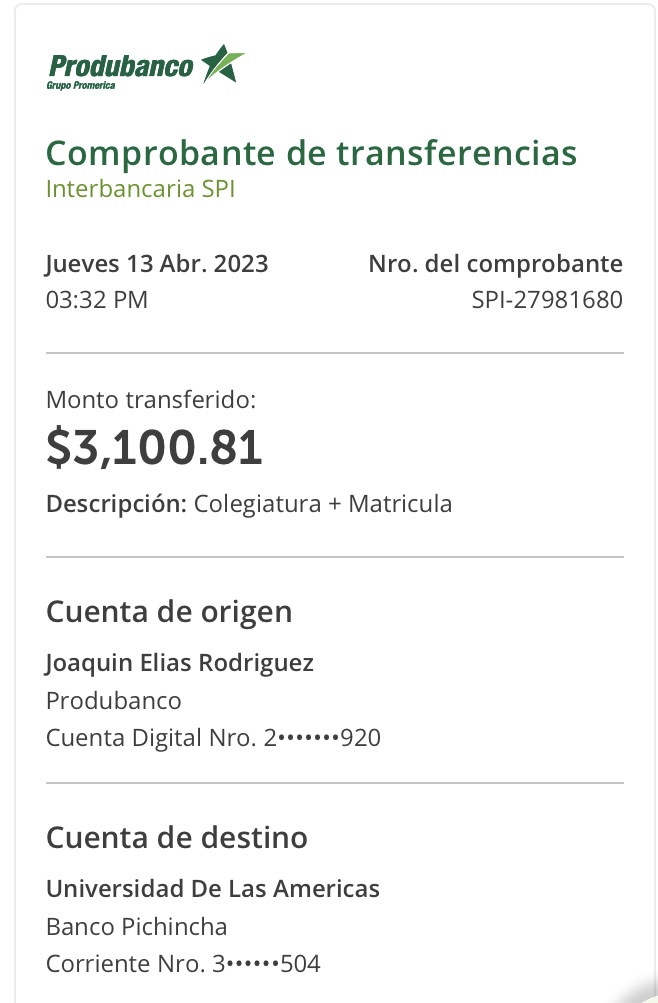The image size is (658, 1003).
Task: Select the date Jueves 13 Abr. 2023
Action: (157, 264)
